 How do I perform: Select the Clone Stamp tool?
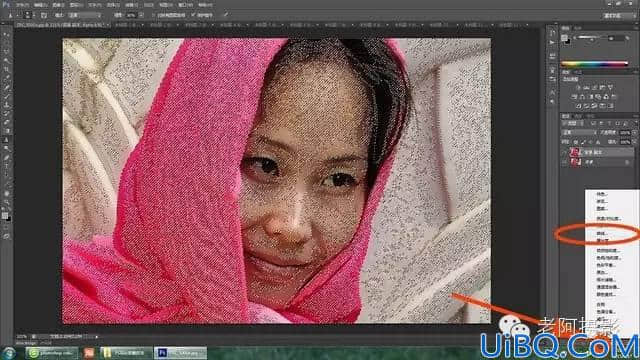(x=7, y=104)
